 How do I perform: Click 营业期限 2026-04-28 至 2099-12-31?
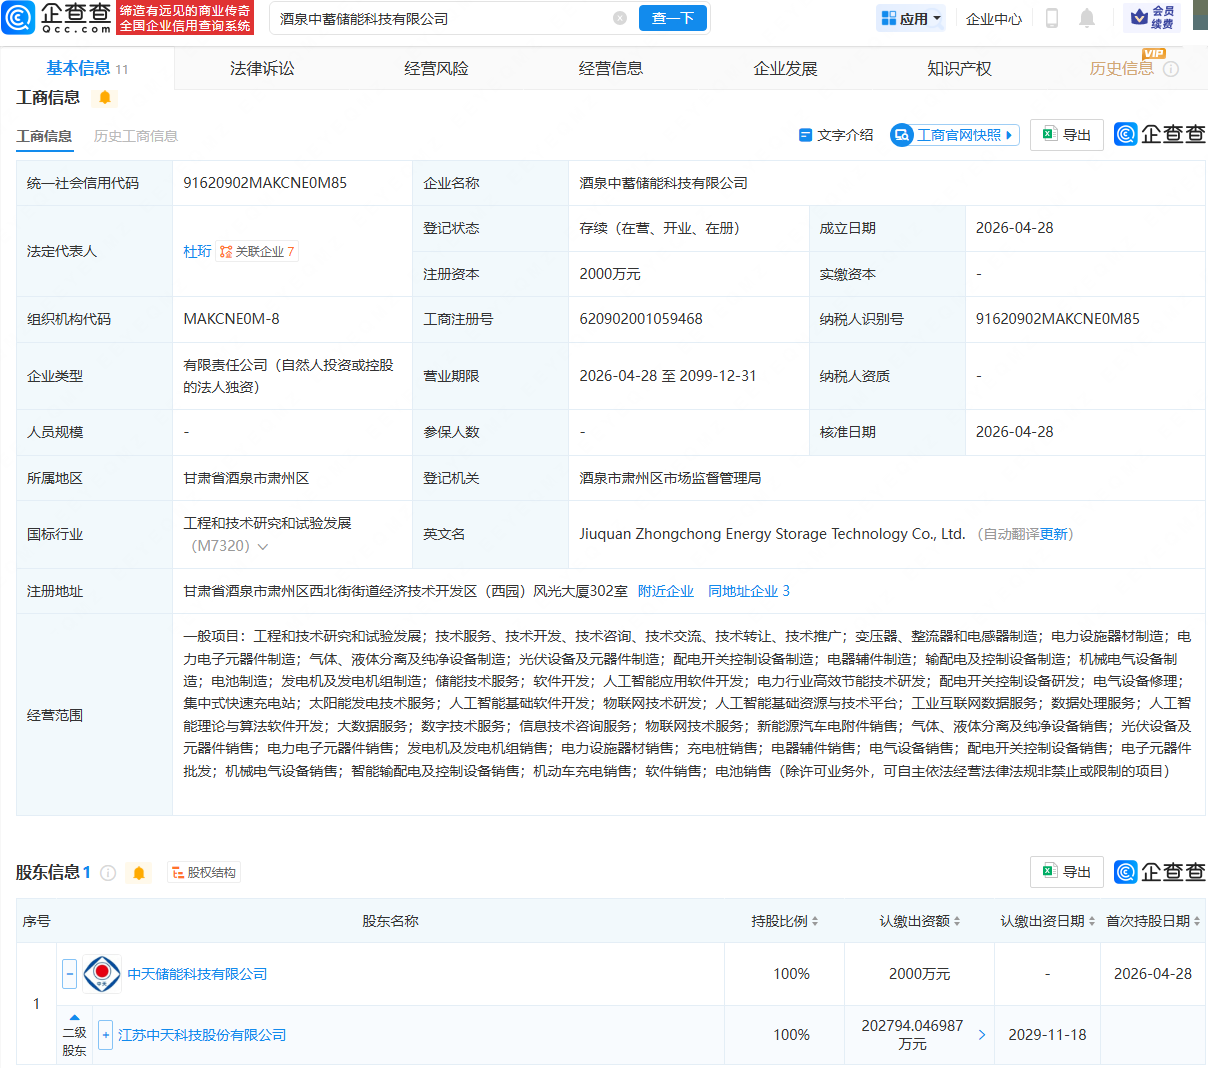[x=668, y=376]
